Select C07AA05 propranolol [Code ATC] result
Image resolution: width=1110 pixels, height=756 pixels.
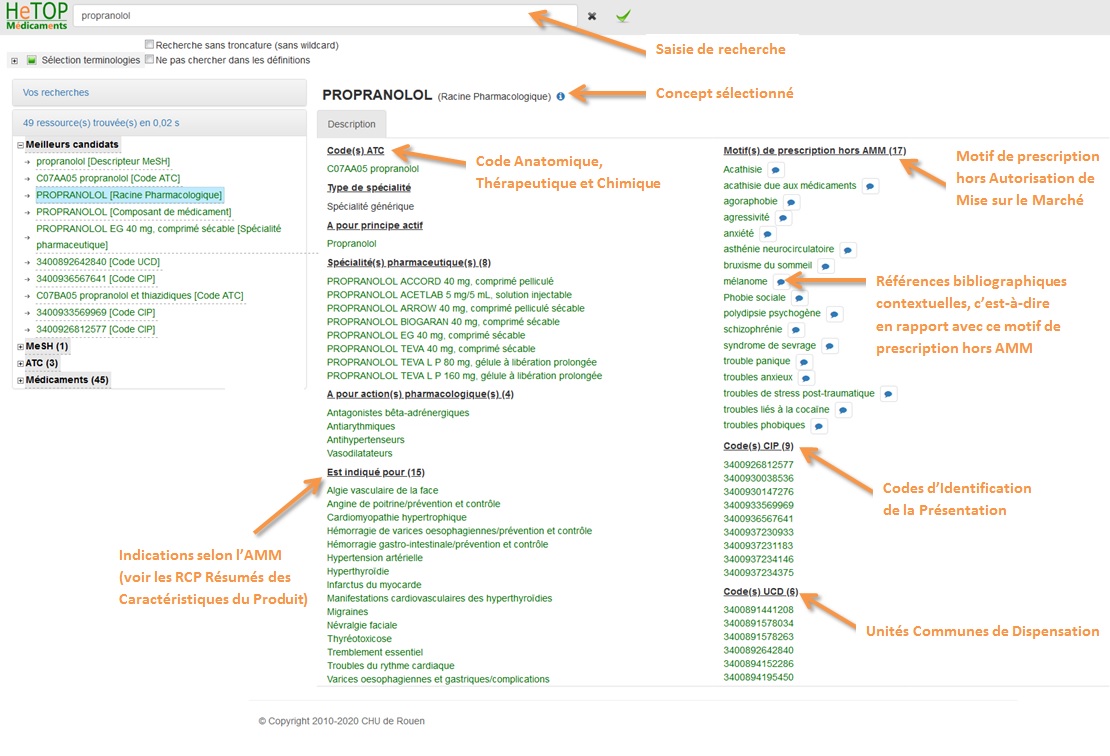108,178
